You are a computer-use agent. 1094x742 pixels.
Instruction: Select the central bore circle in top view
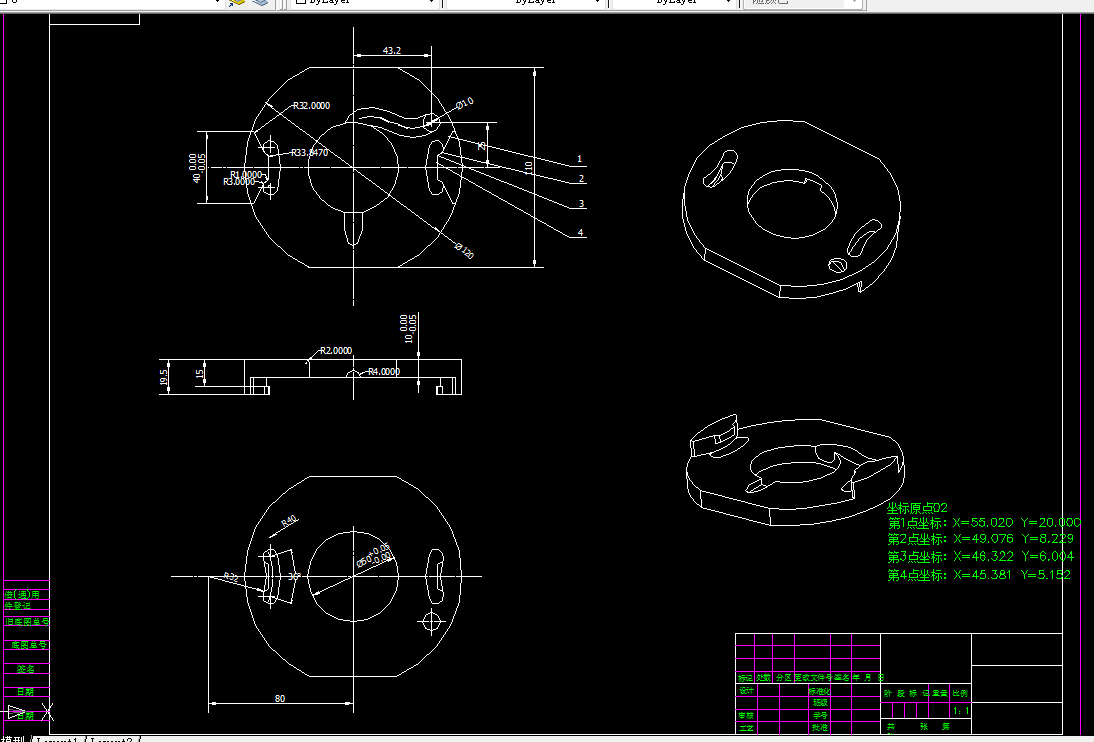point(353,167)
